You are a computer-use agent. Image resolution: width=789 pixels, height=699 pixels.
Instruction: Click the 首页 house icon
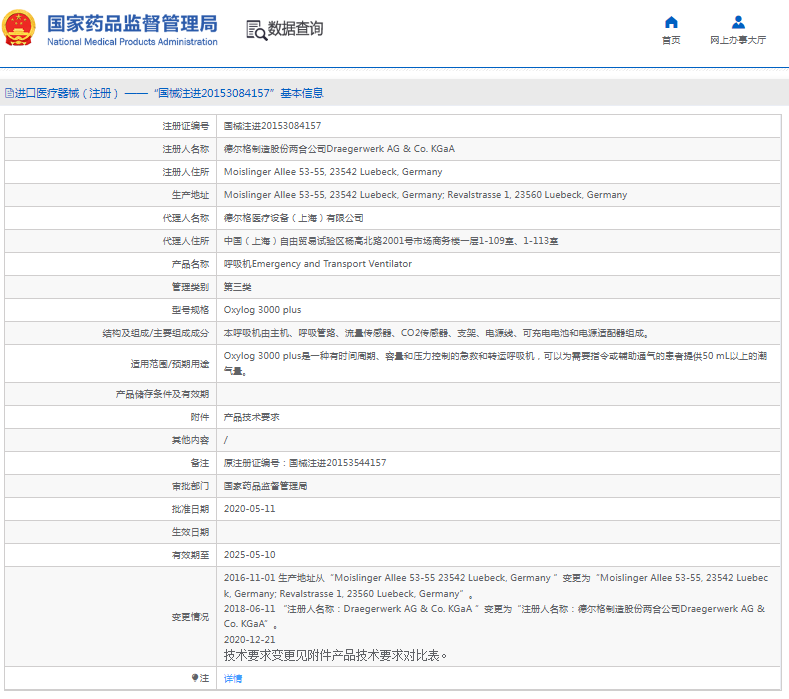pos(671,22)
